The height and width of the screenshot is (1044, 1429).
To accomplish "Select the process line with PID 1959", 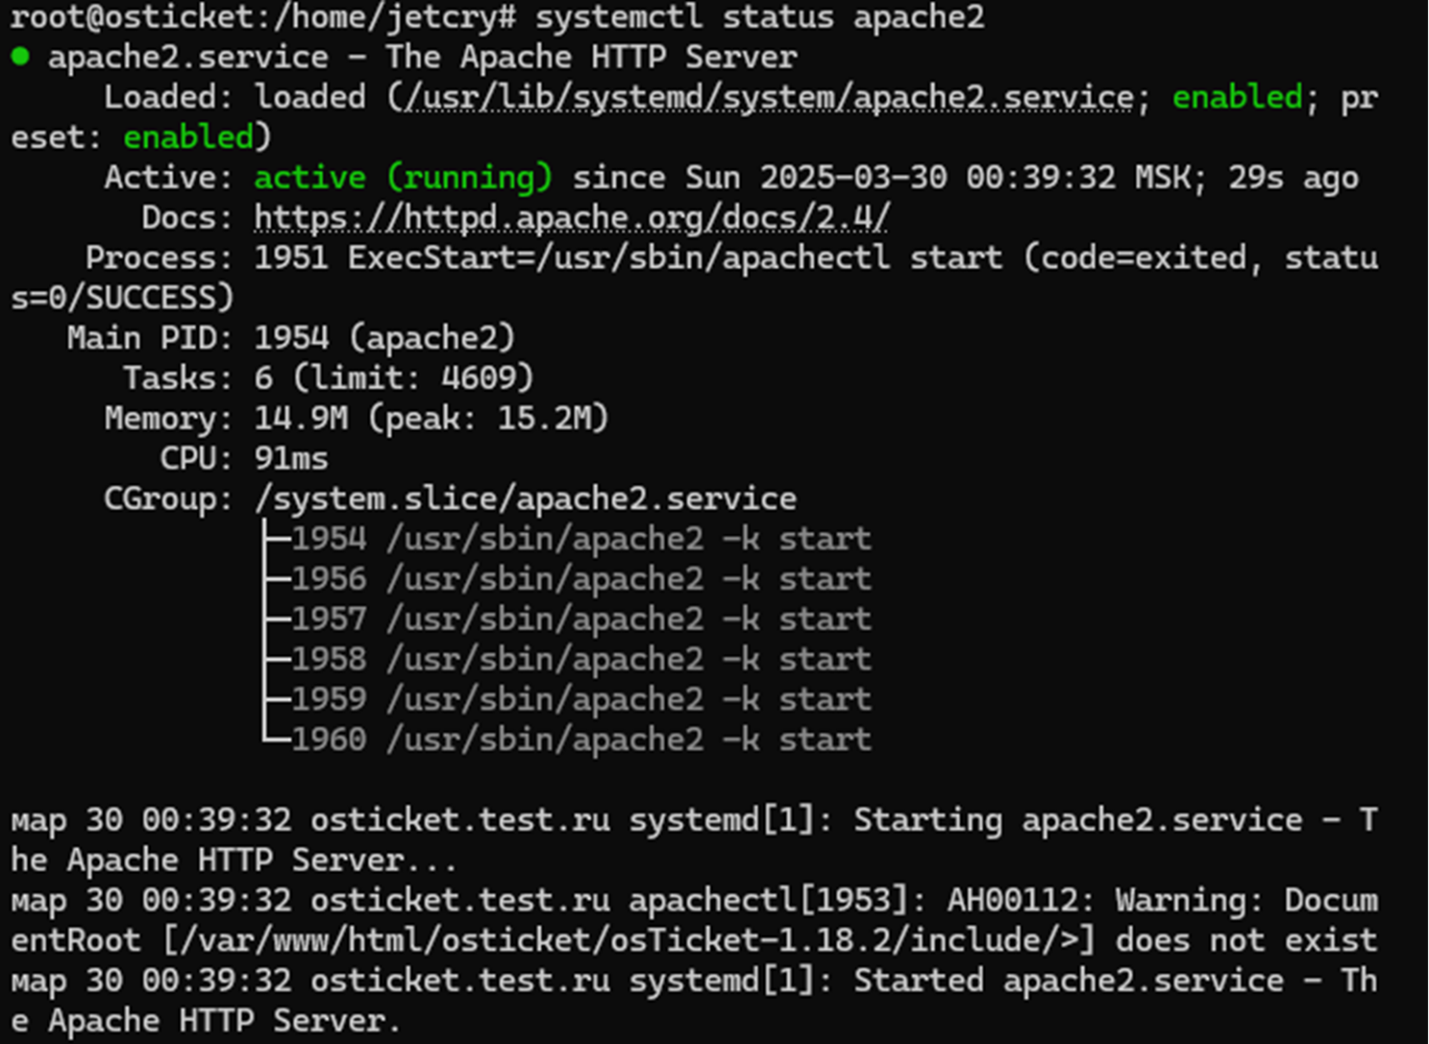I will pos(581,698).
